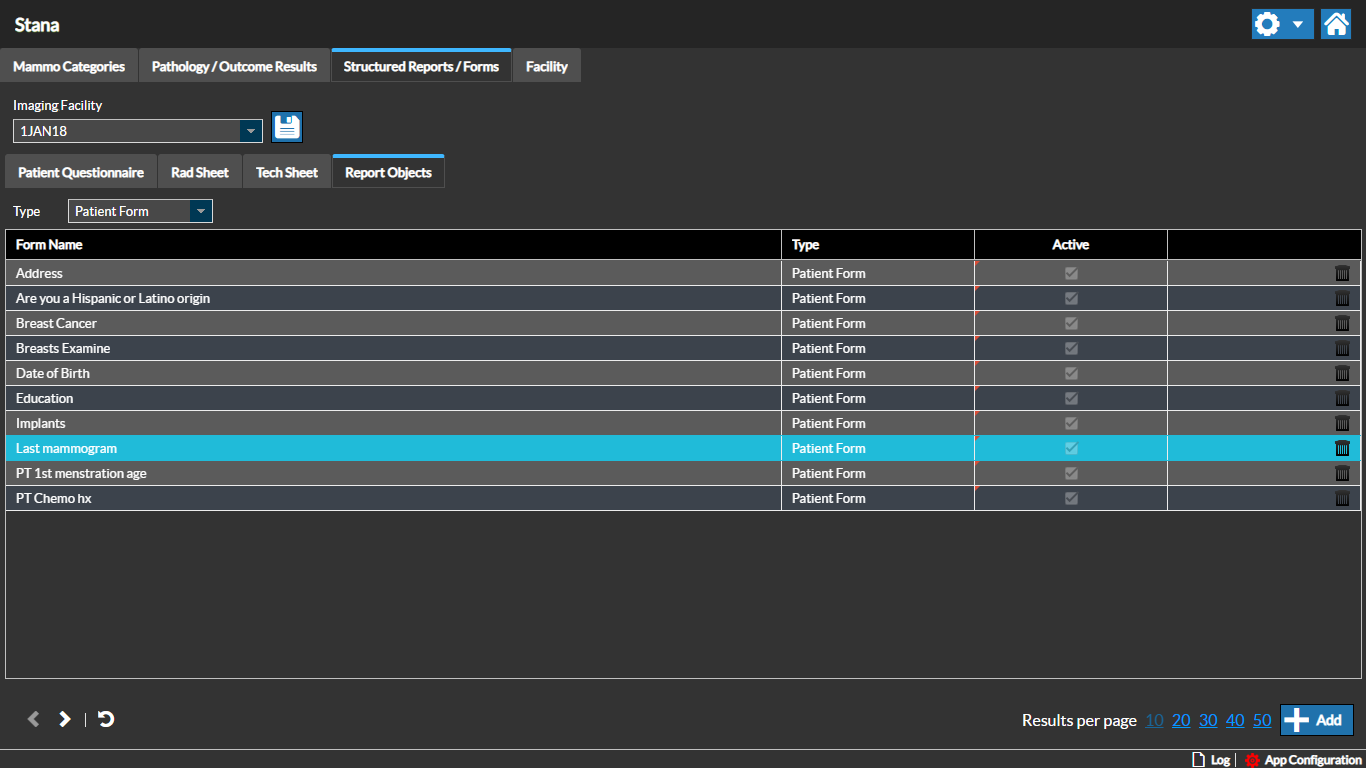Open the Log from status bar

click(1211, 760)
